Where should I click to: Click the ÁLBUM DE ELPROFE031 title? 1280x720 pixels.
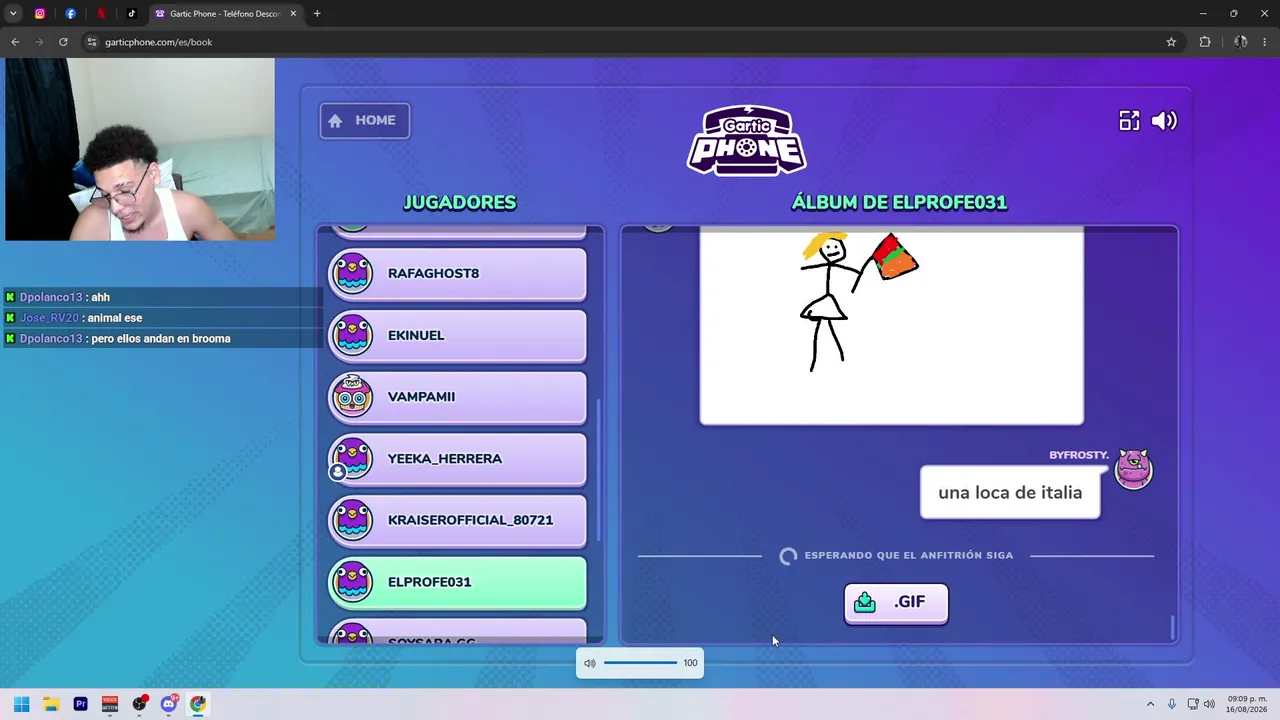[x=899, y=202]
